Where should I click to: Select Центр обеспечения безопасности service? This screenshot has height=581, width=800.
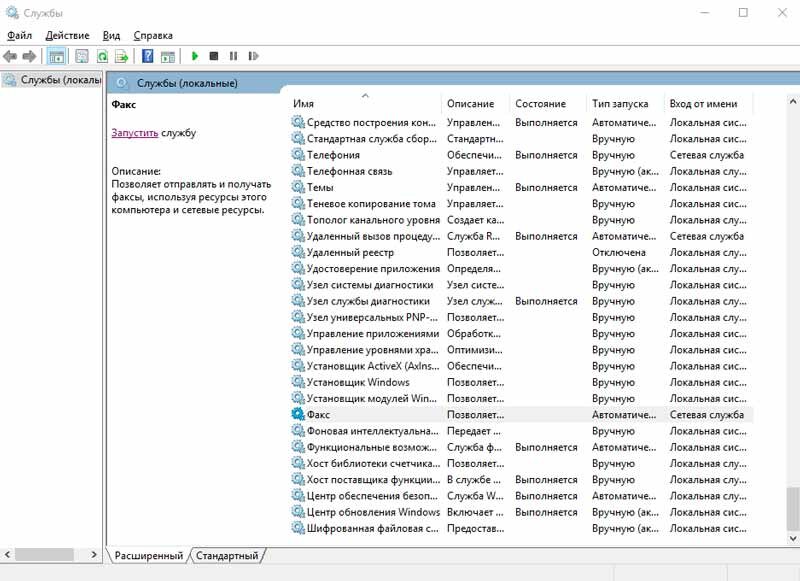click(520, 495)
